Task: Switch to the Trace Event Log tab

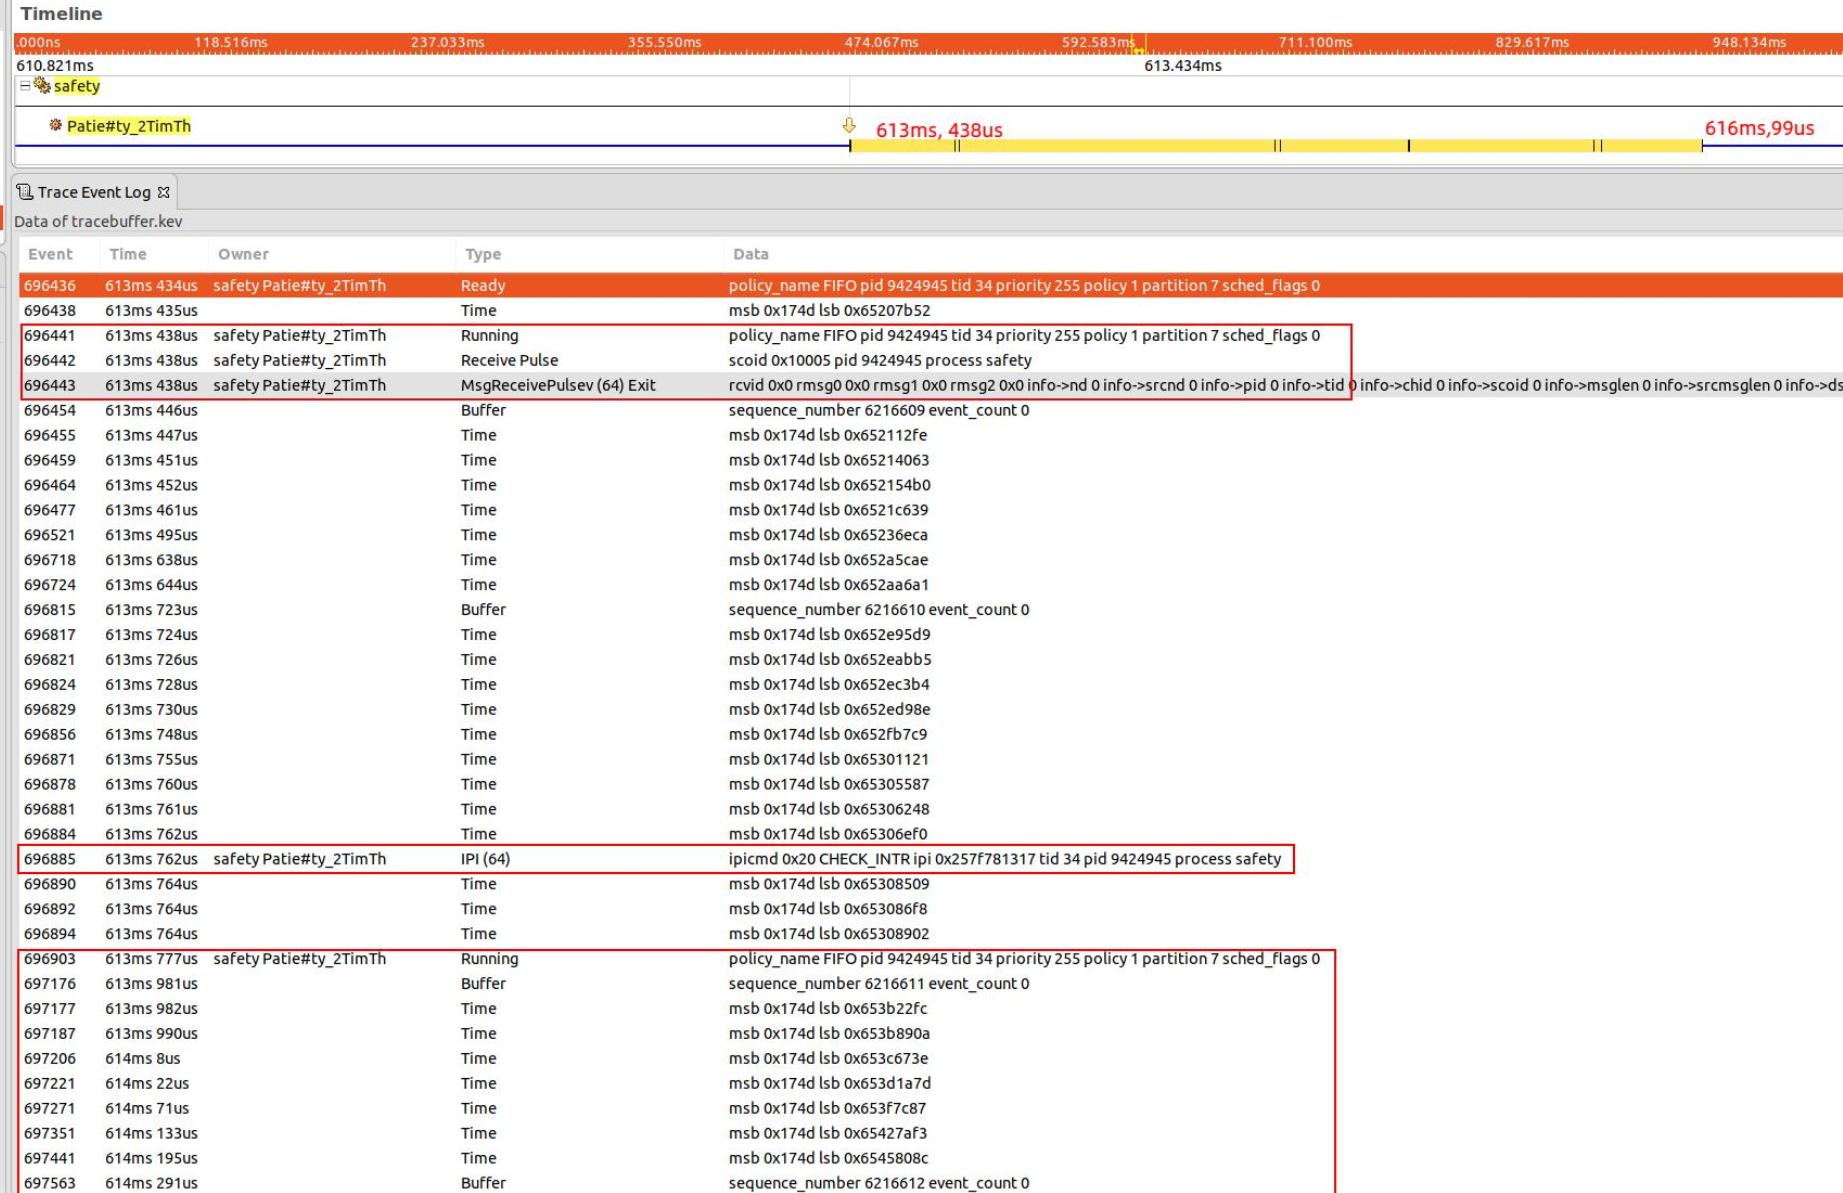Action: point(93,192)
